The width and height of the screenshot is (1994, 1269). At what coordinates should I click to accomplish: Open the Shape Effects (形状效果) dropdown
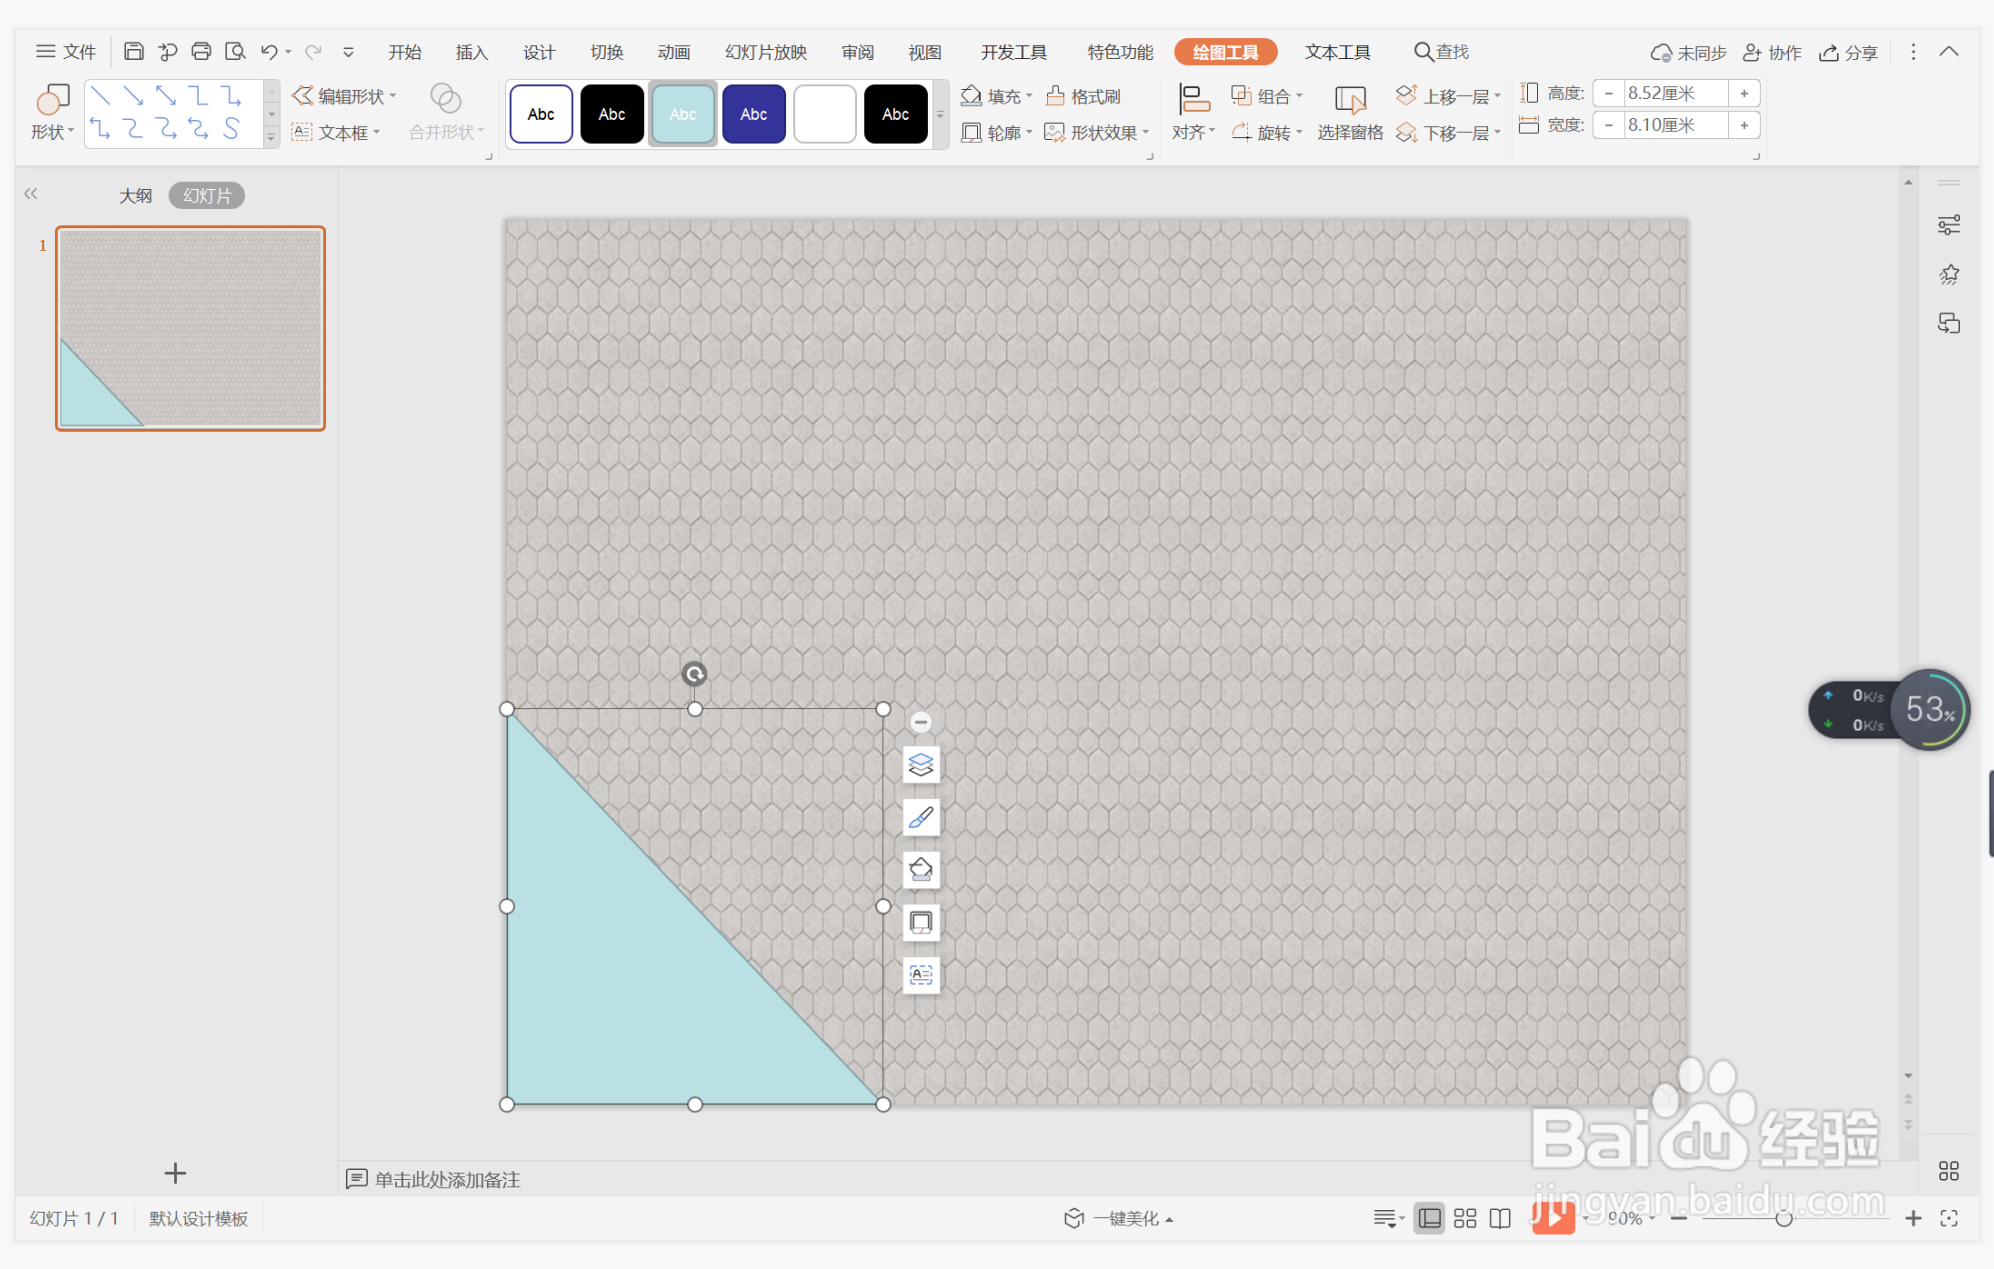[x=1097, y=132]
